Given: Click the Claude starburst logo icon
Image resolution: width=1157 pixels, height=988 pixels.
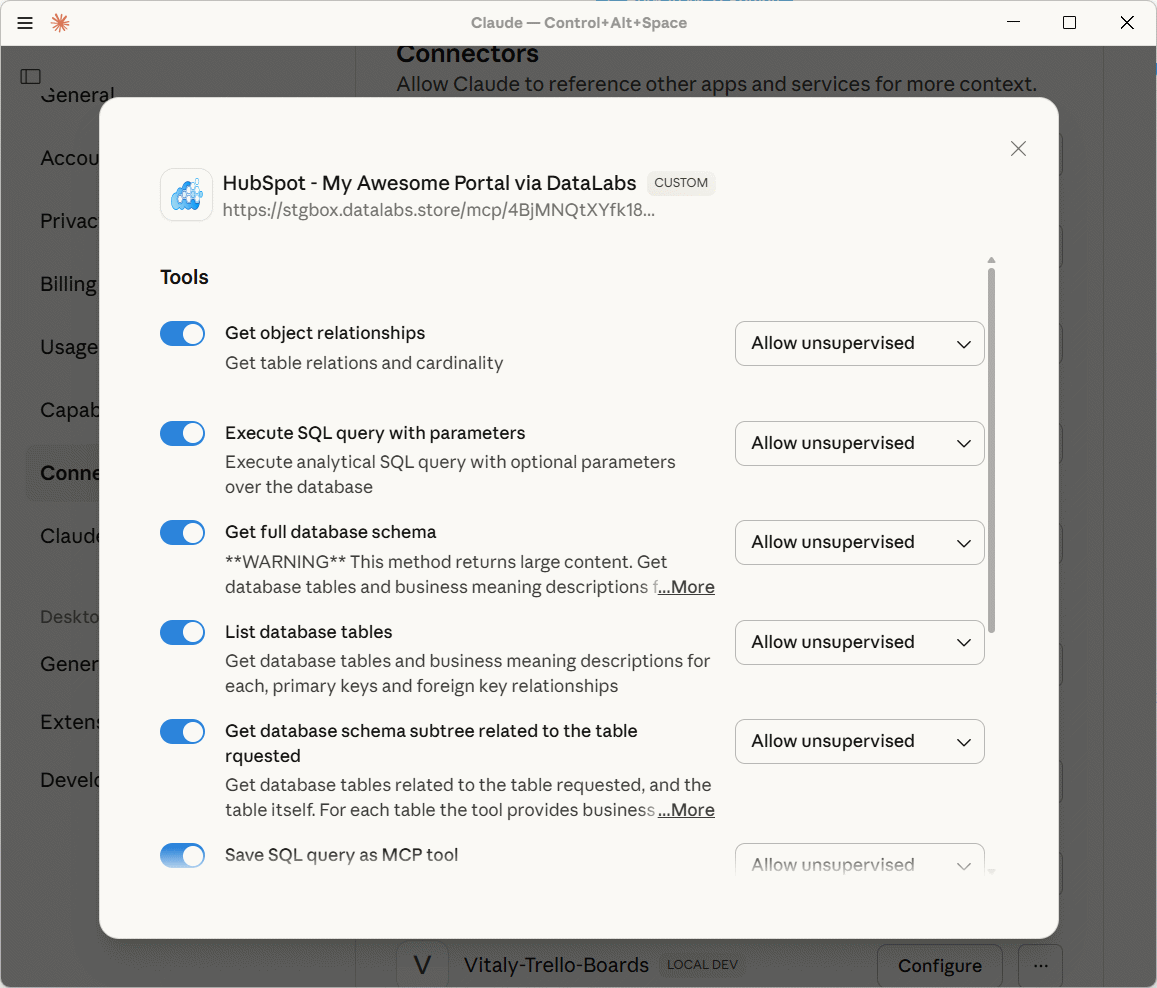Looking at the screenshot, I should (x=60, y=23).
